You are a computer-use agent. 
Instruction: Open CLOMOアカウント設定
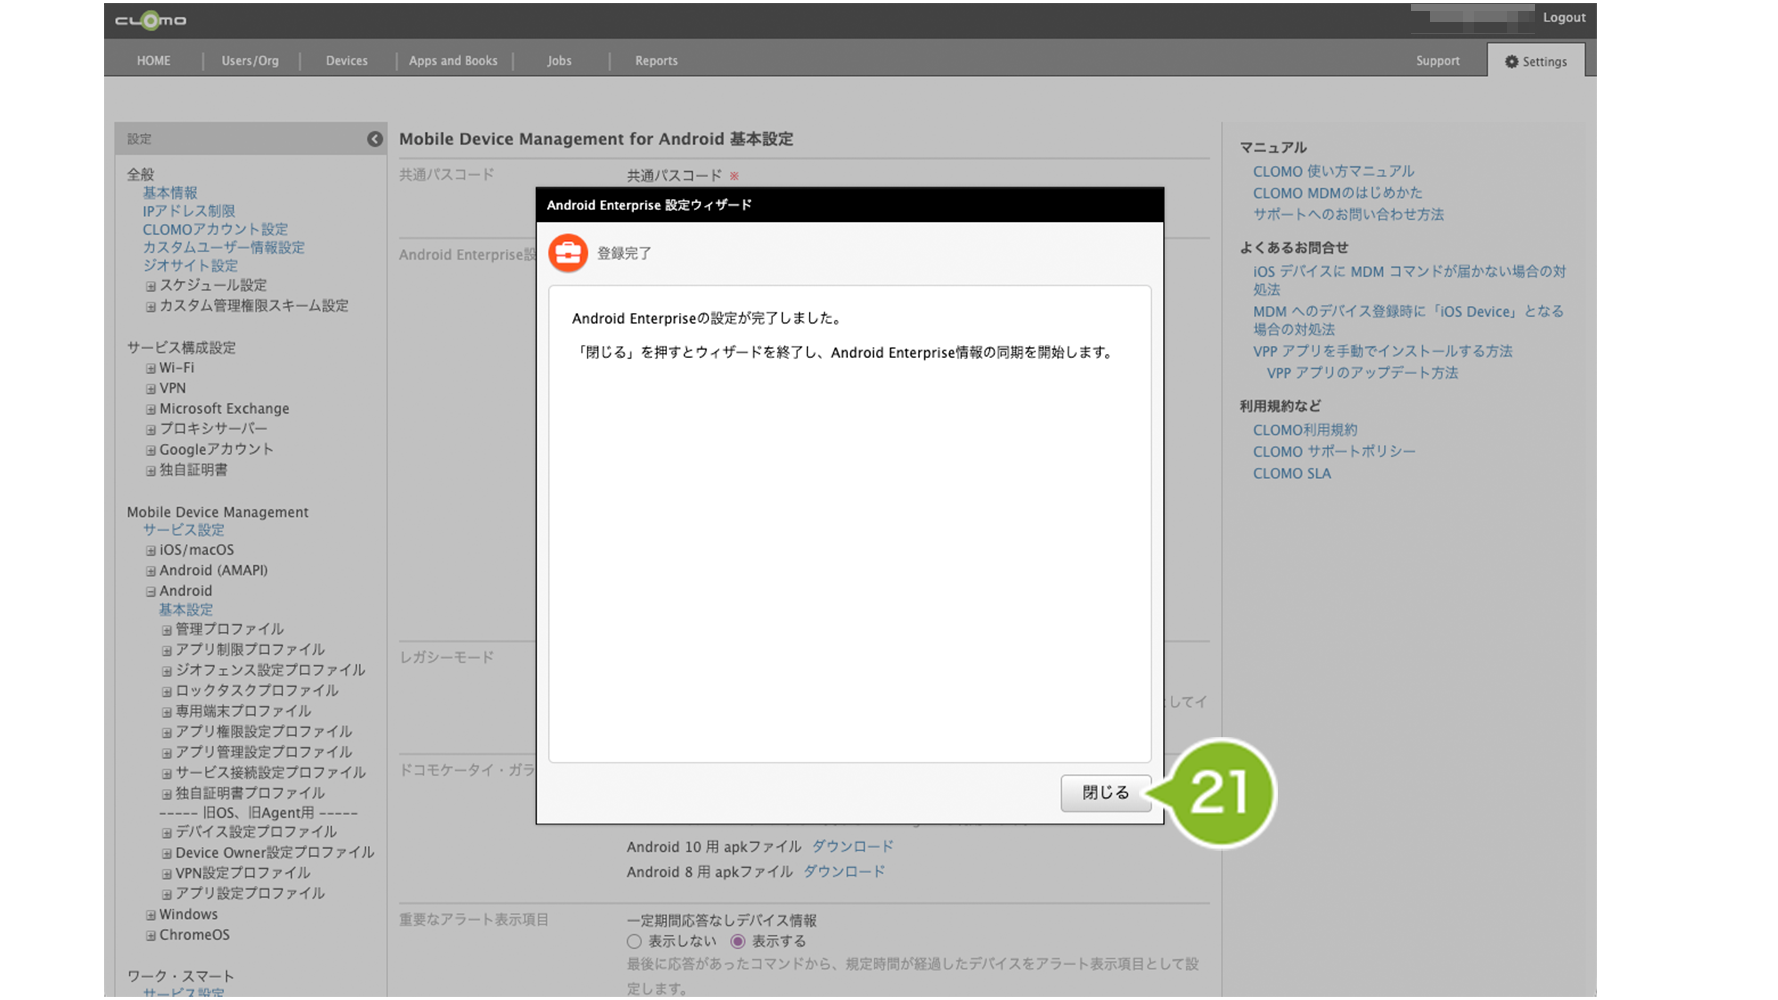click(215, 229)
